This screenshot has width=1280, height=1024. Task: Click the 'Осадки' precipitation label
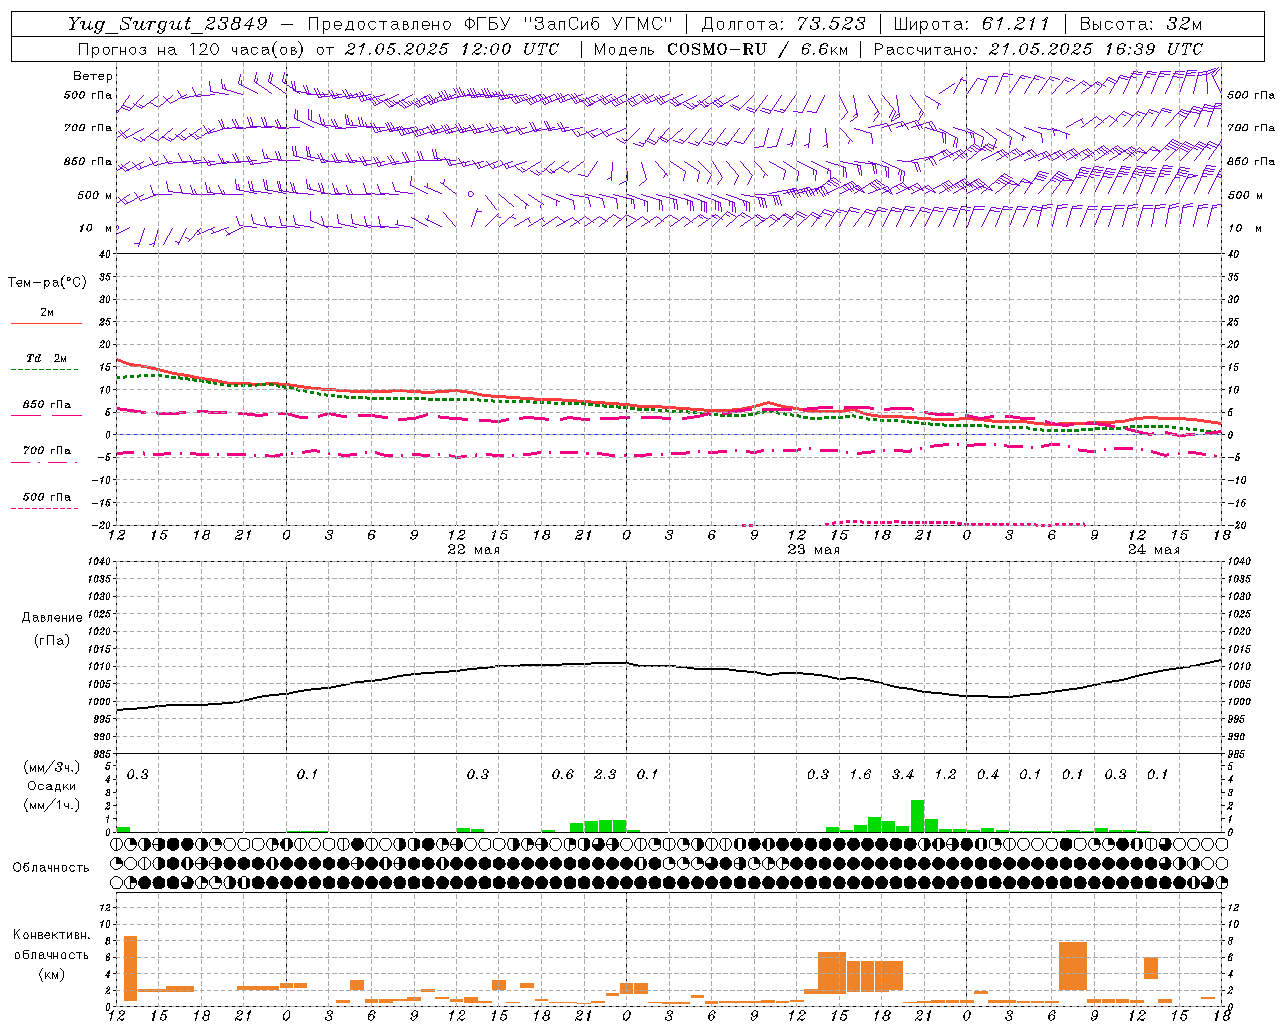51,786
